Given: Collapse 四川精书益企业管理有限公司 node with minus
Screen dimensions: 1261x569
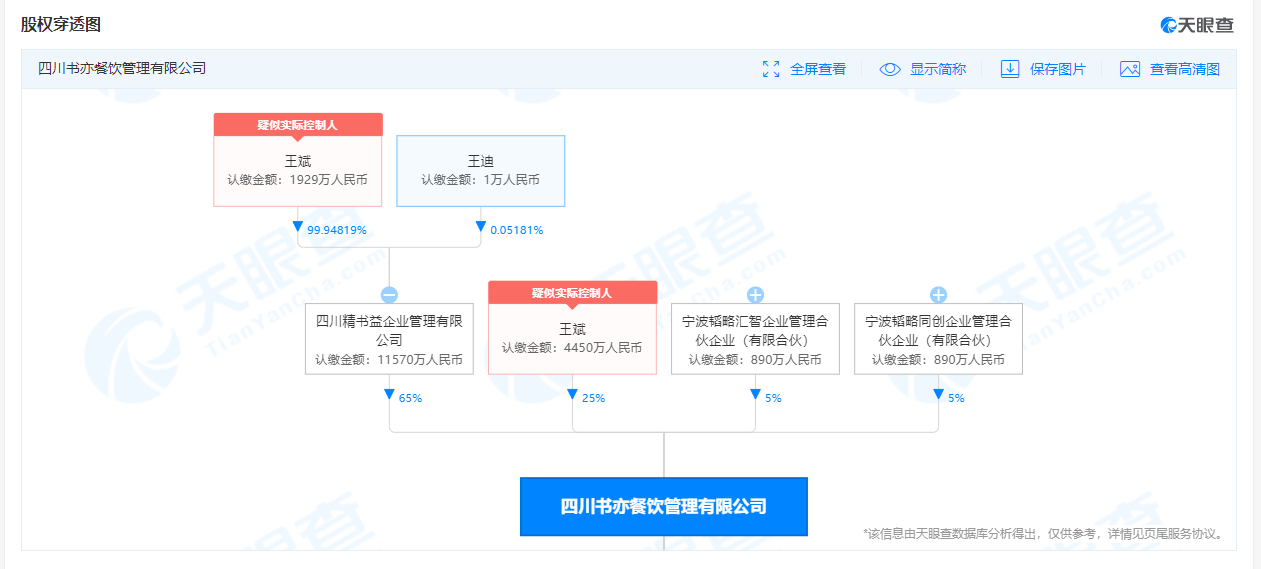Looking at the screenshot, I should [x=389, y=295].
